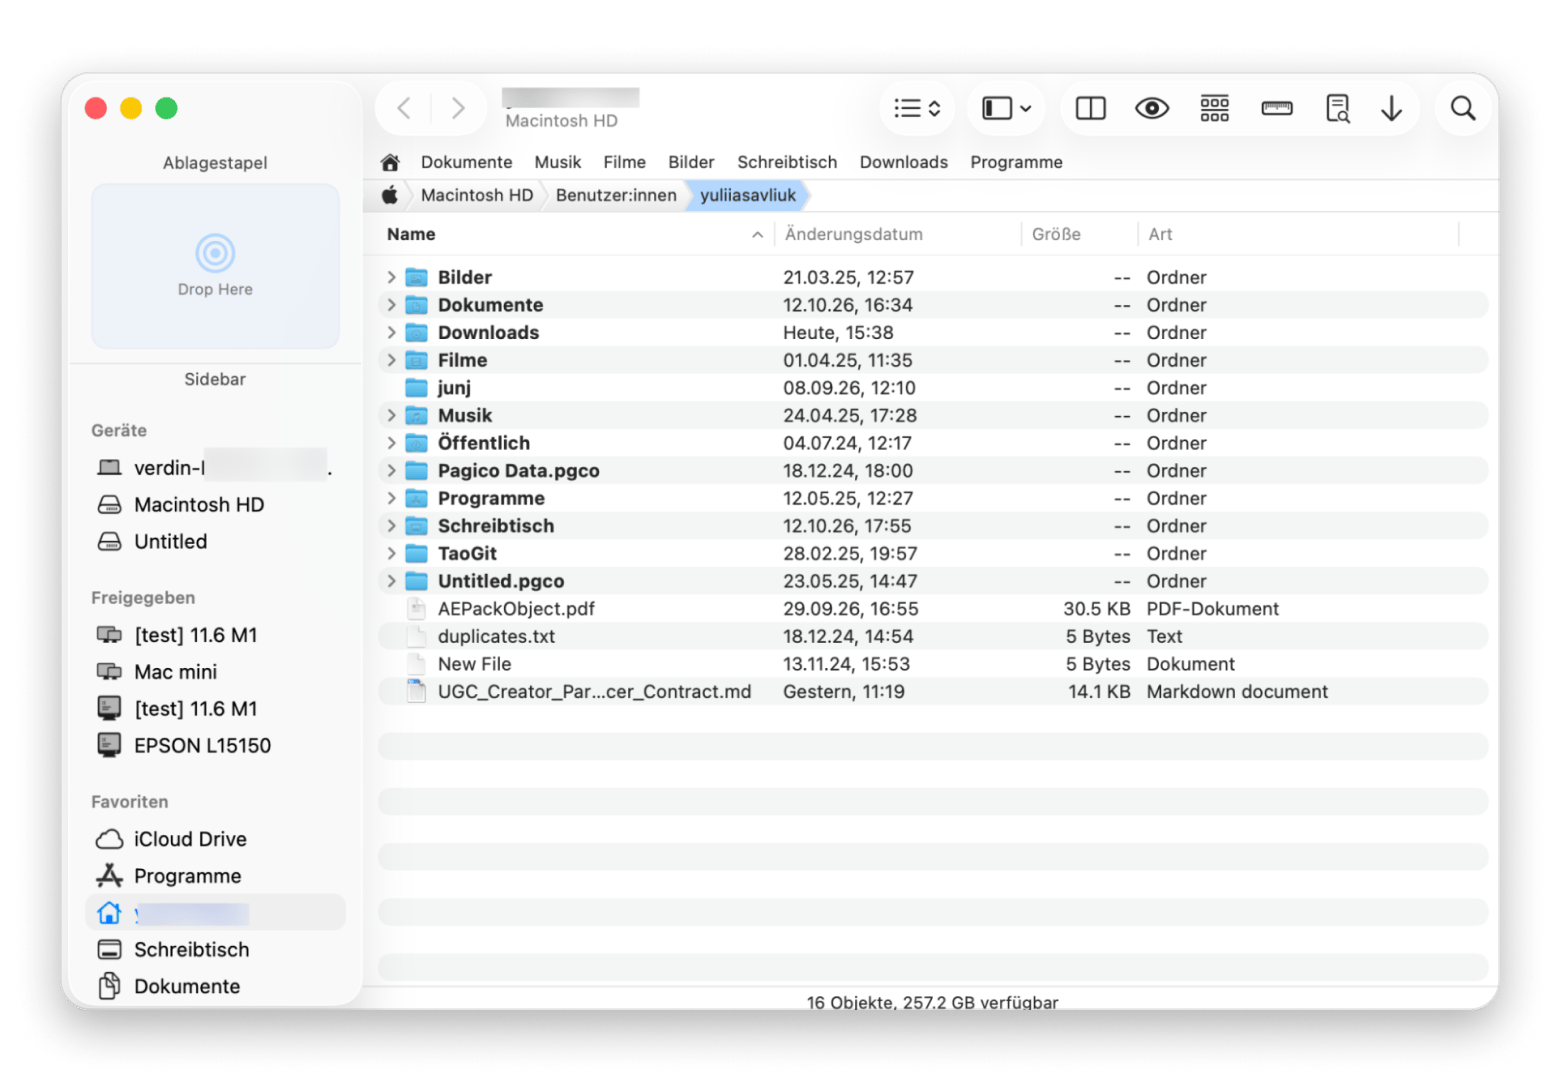This screenshot has height=1090, width=1560.
Task: Click the grid icon view button
Action: pos(1214,108)
